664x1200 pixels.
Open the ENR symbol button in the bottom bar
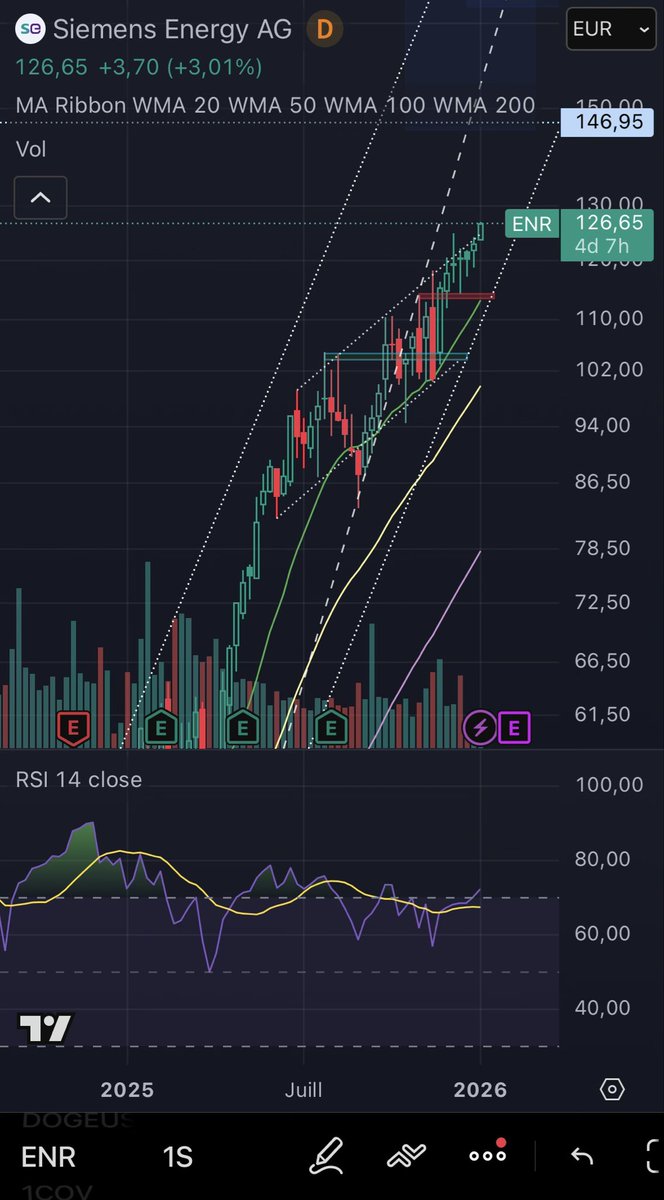49,1157
